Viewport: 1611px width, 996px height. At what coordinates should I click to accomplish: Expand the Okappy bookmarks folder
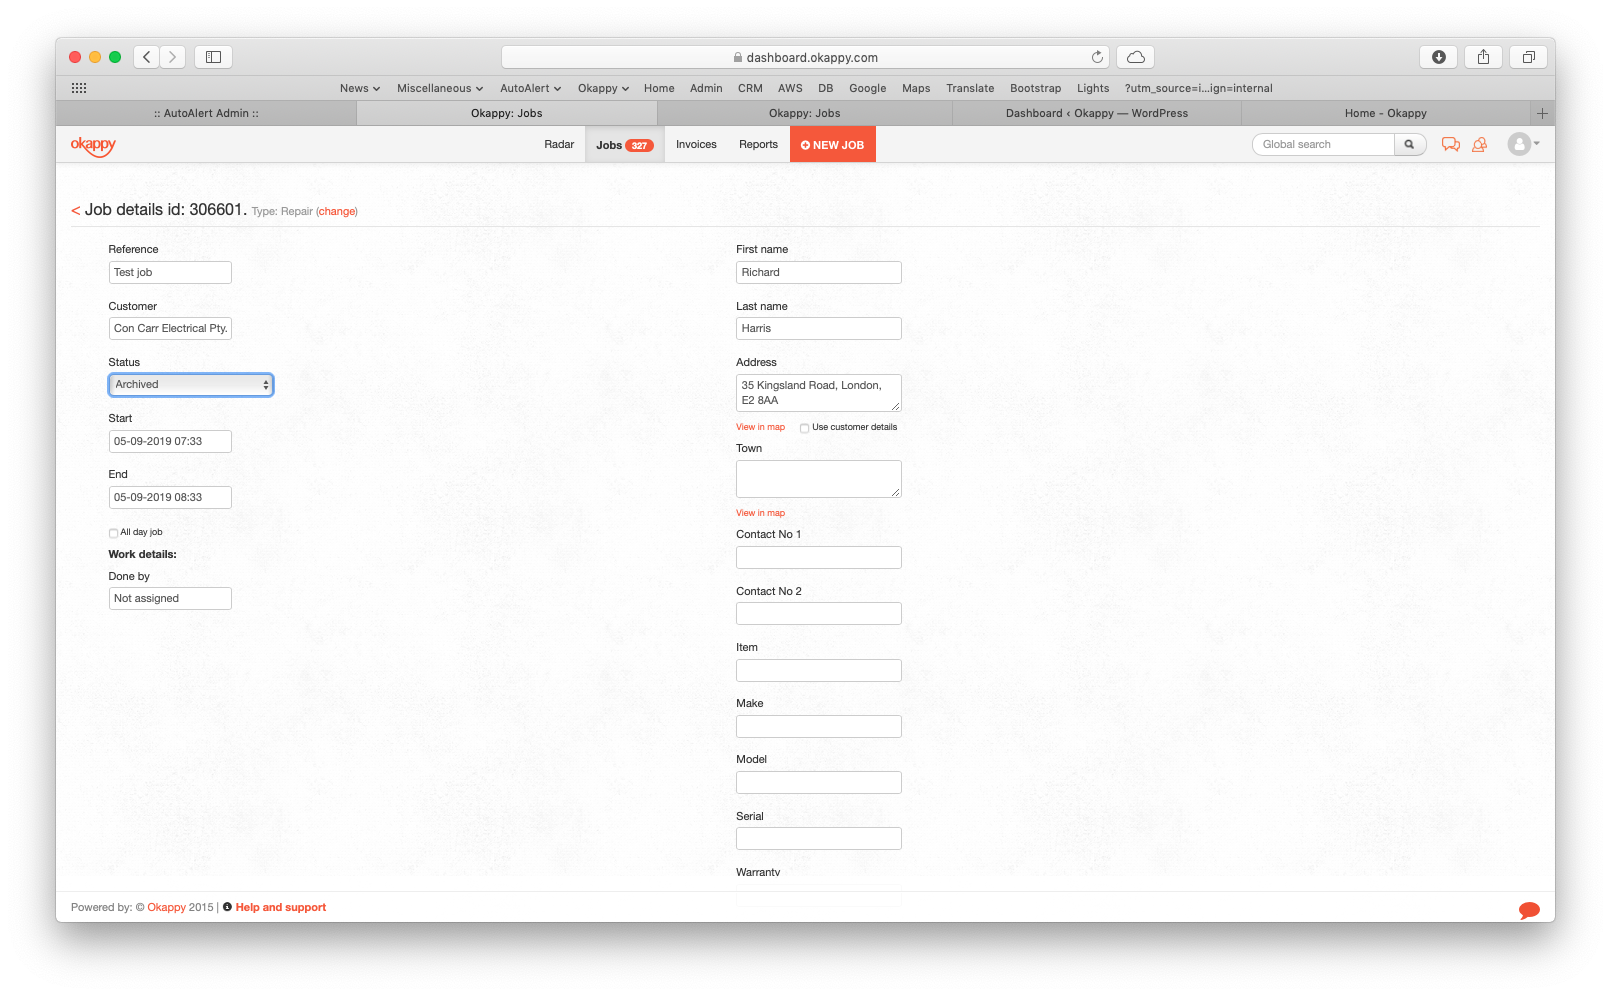coord(603,88)
